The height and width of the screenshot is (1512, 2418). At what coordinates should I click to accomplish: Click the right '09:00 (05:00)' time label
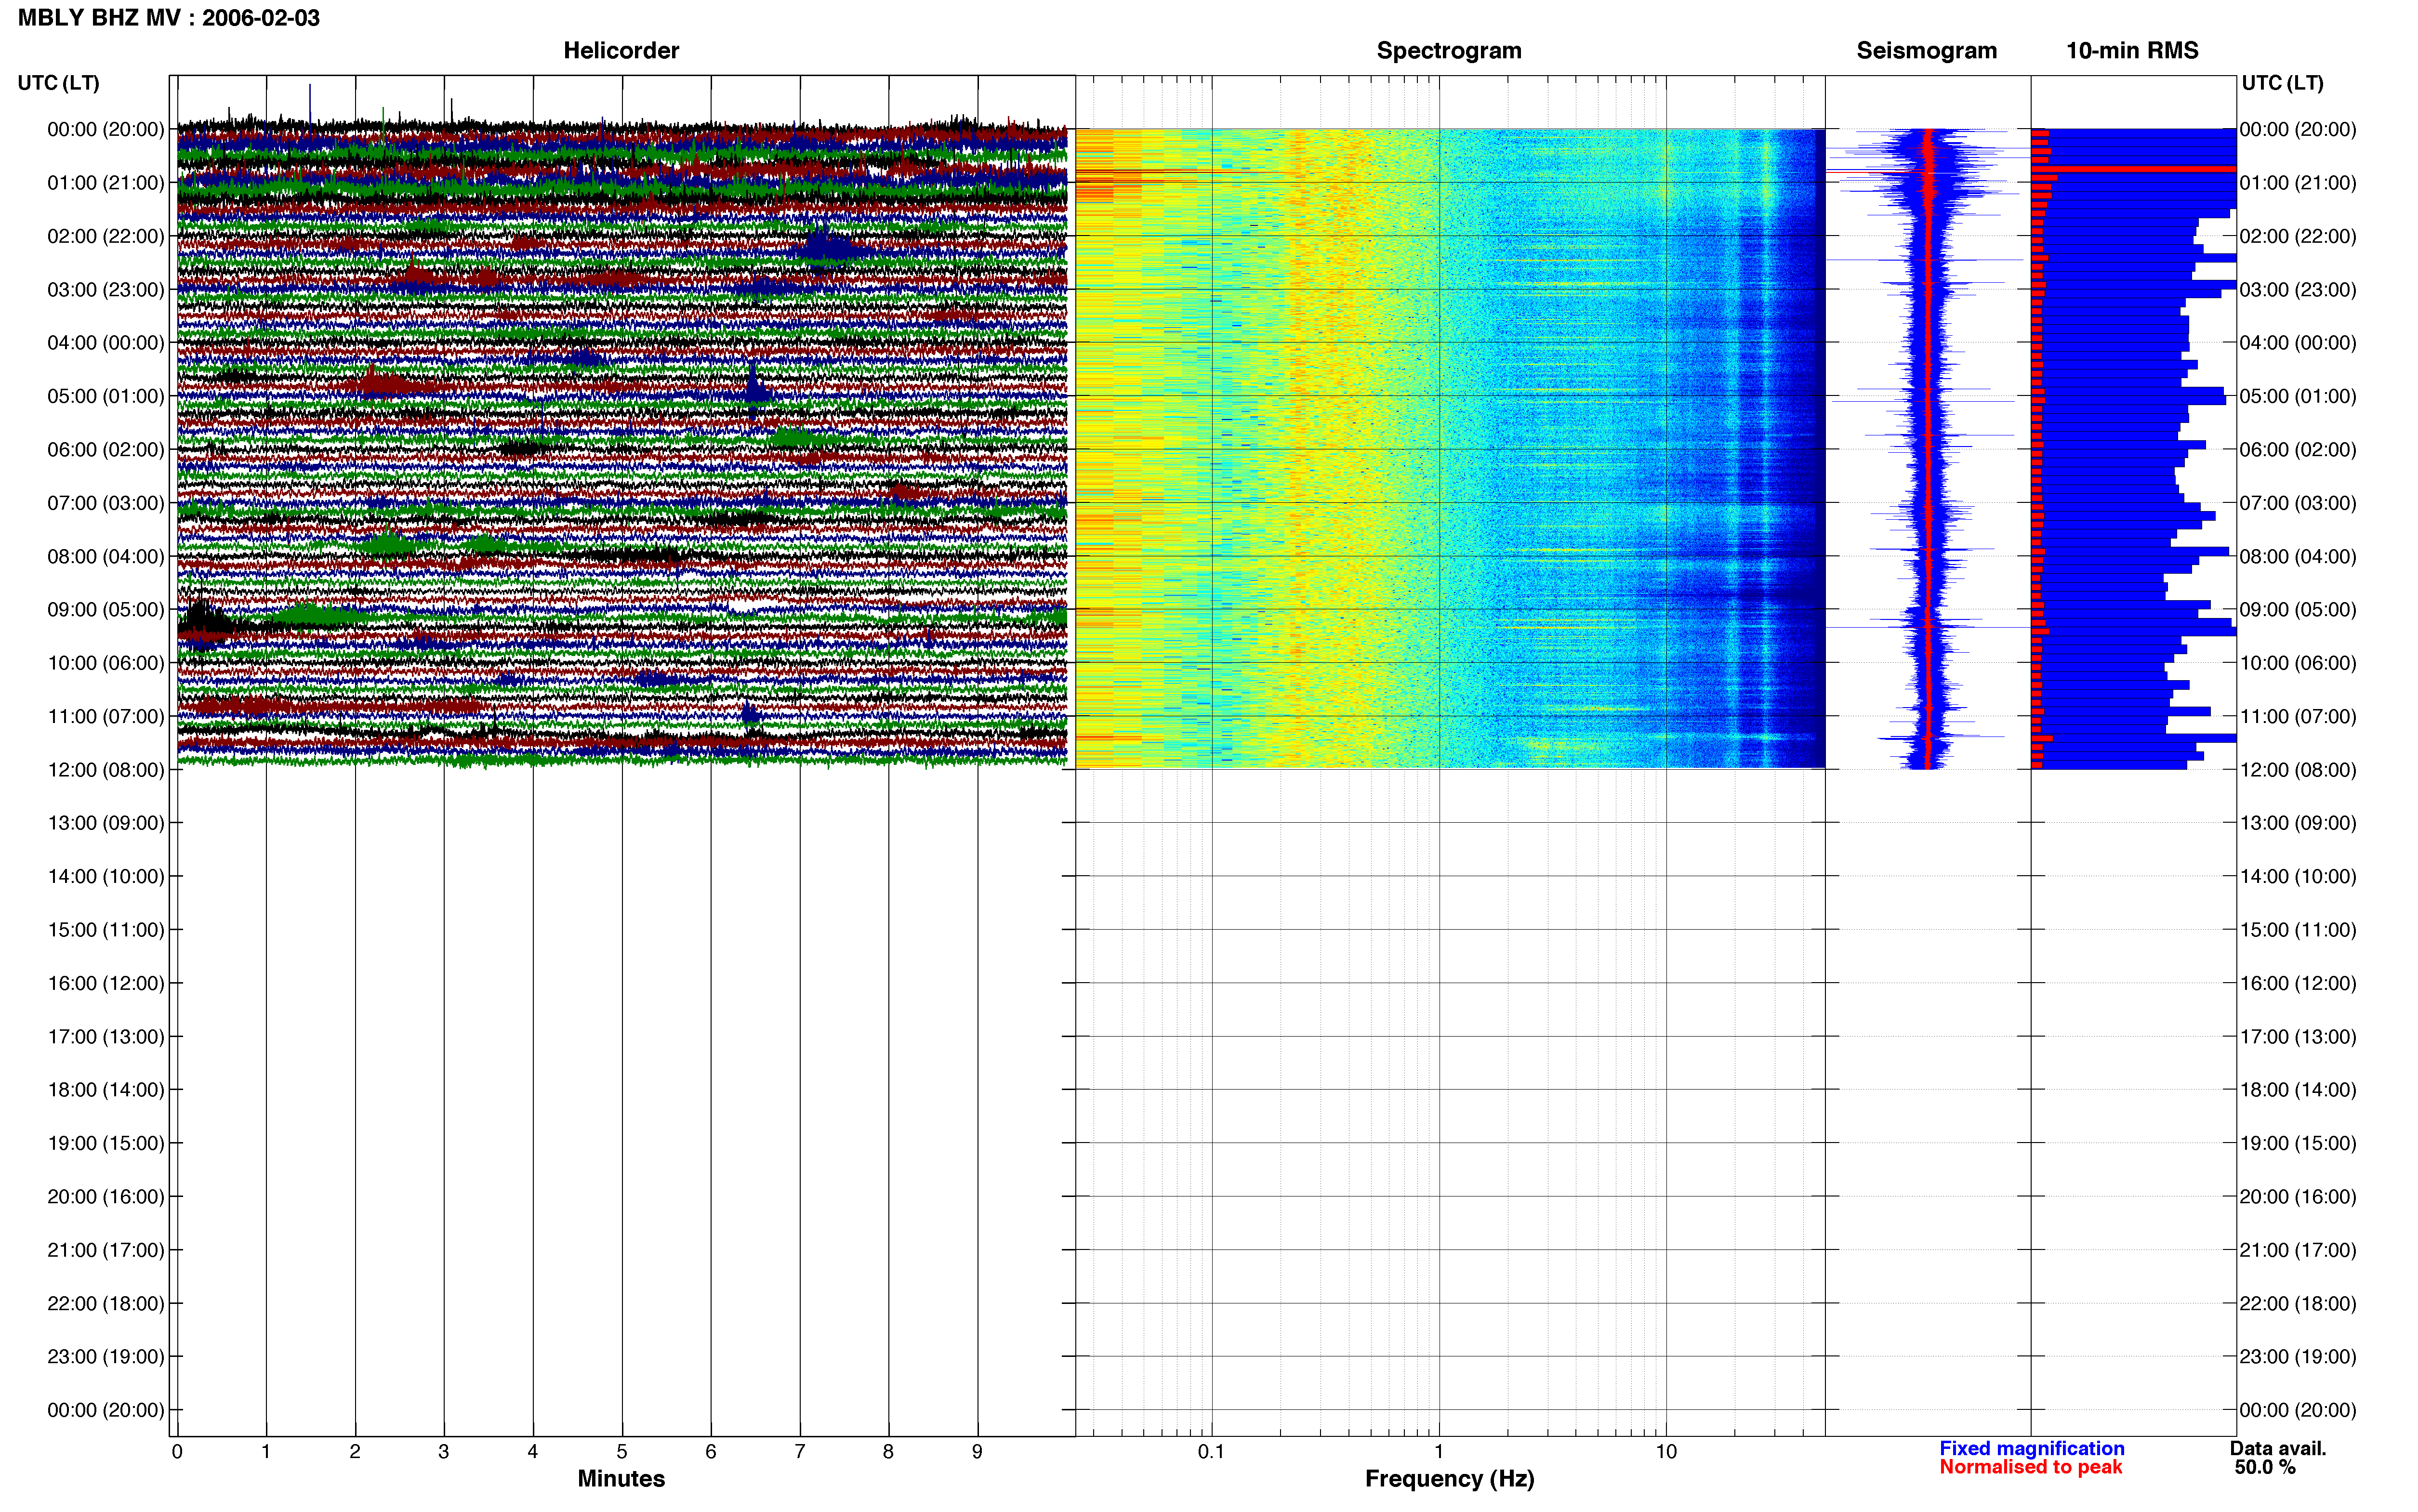[2298, 610]
